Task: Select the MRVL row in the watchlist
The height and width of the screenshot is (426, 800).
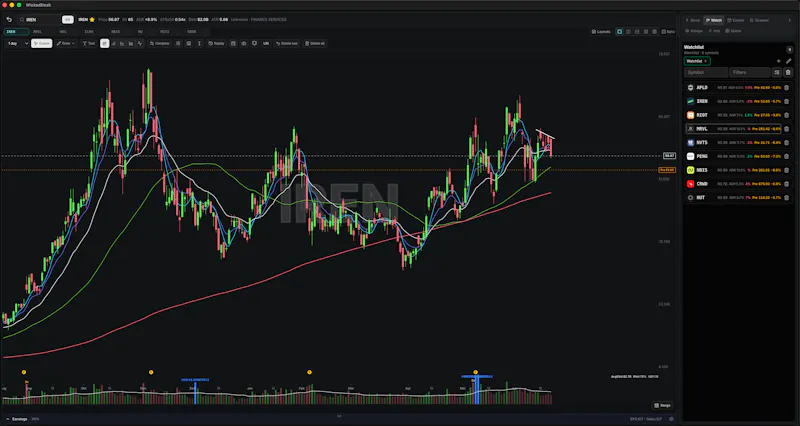Action: coord(738,129)
